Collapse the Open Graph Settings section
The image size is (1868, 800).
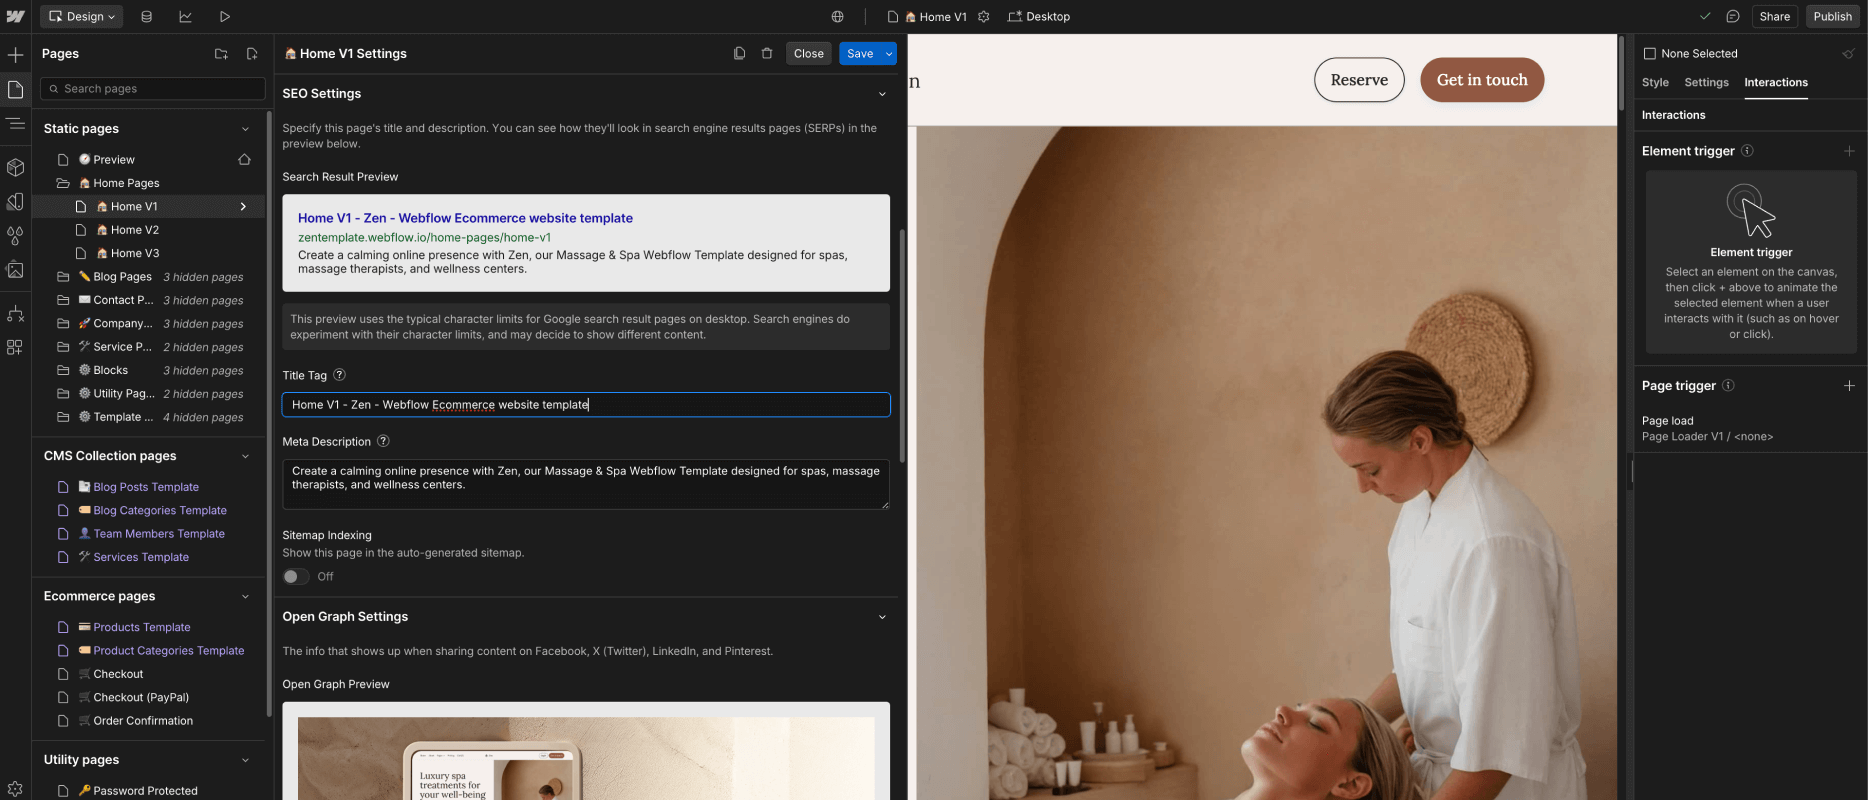[882, 617]
